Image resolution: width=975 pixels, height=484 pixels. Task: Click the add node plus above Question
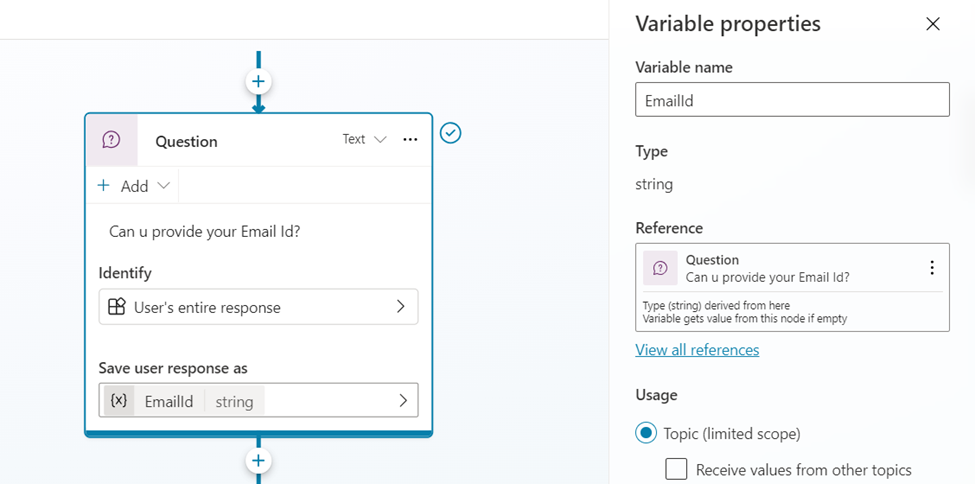pos(258,81)
